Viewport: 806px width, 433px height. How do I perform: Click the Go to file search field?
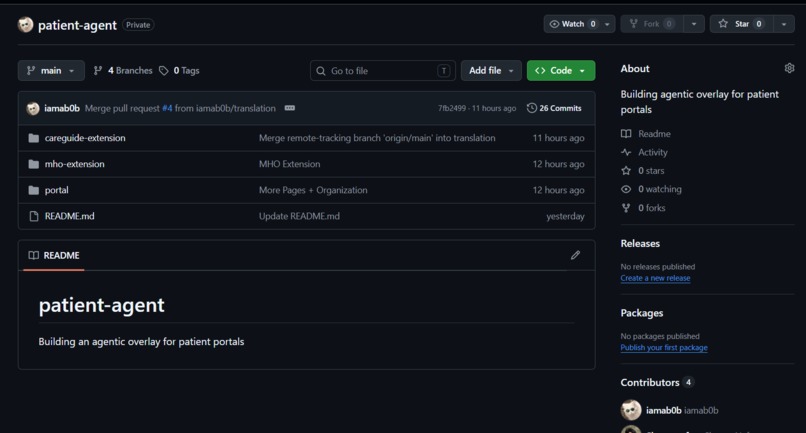pyautogui.click(x=383, y=70)
